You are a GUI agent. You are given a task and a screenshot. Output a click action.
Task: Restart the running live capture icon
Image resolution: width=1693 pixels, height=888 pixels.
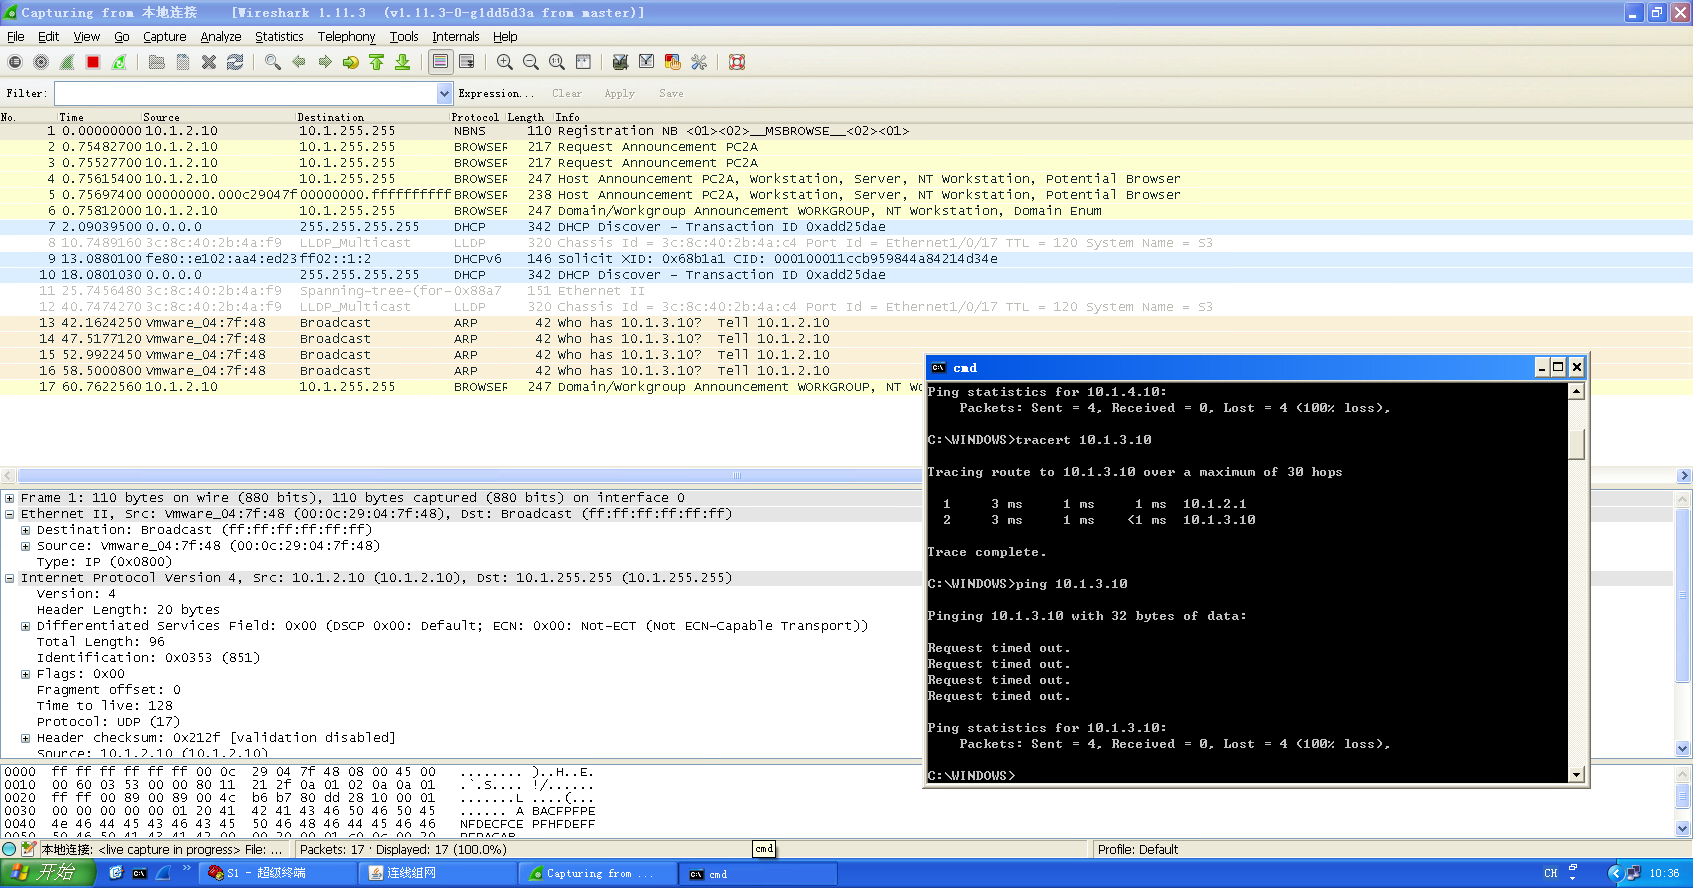point(119,62)
